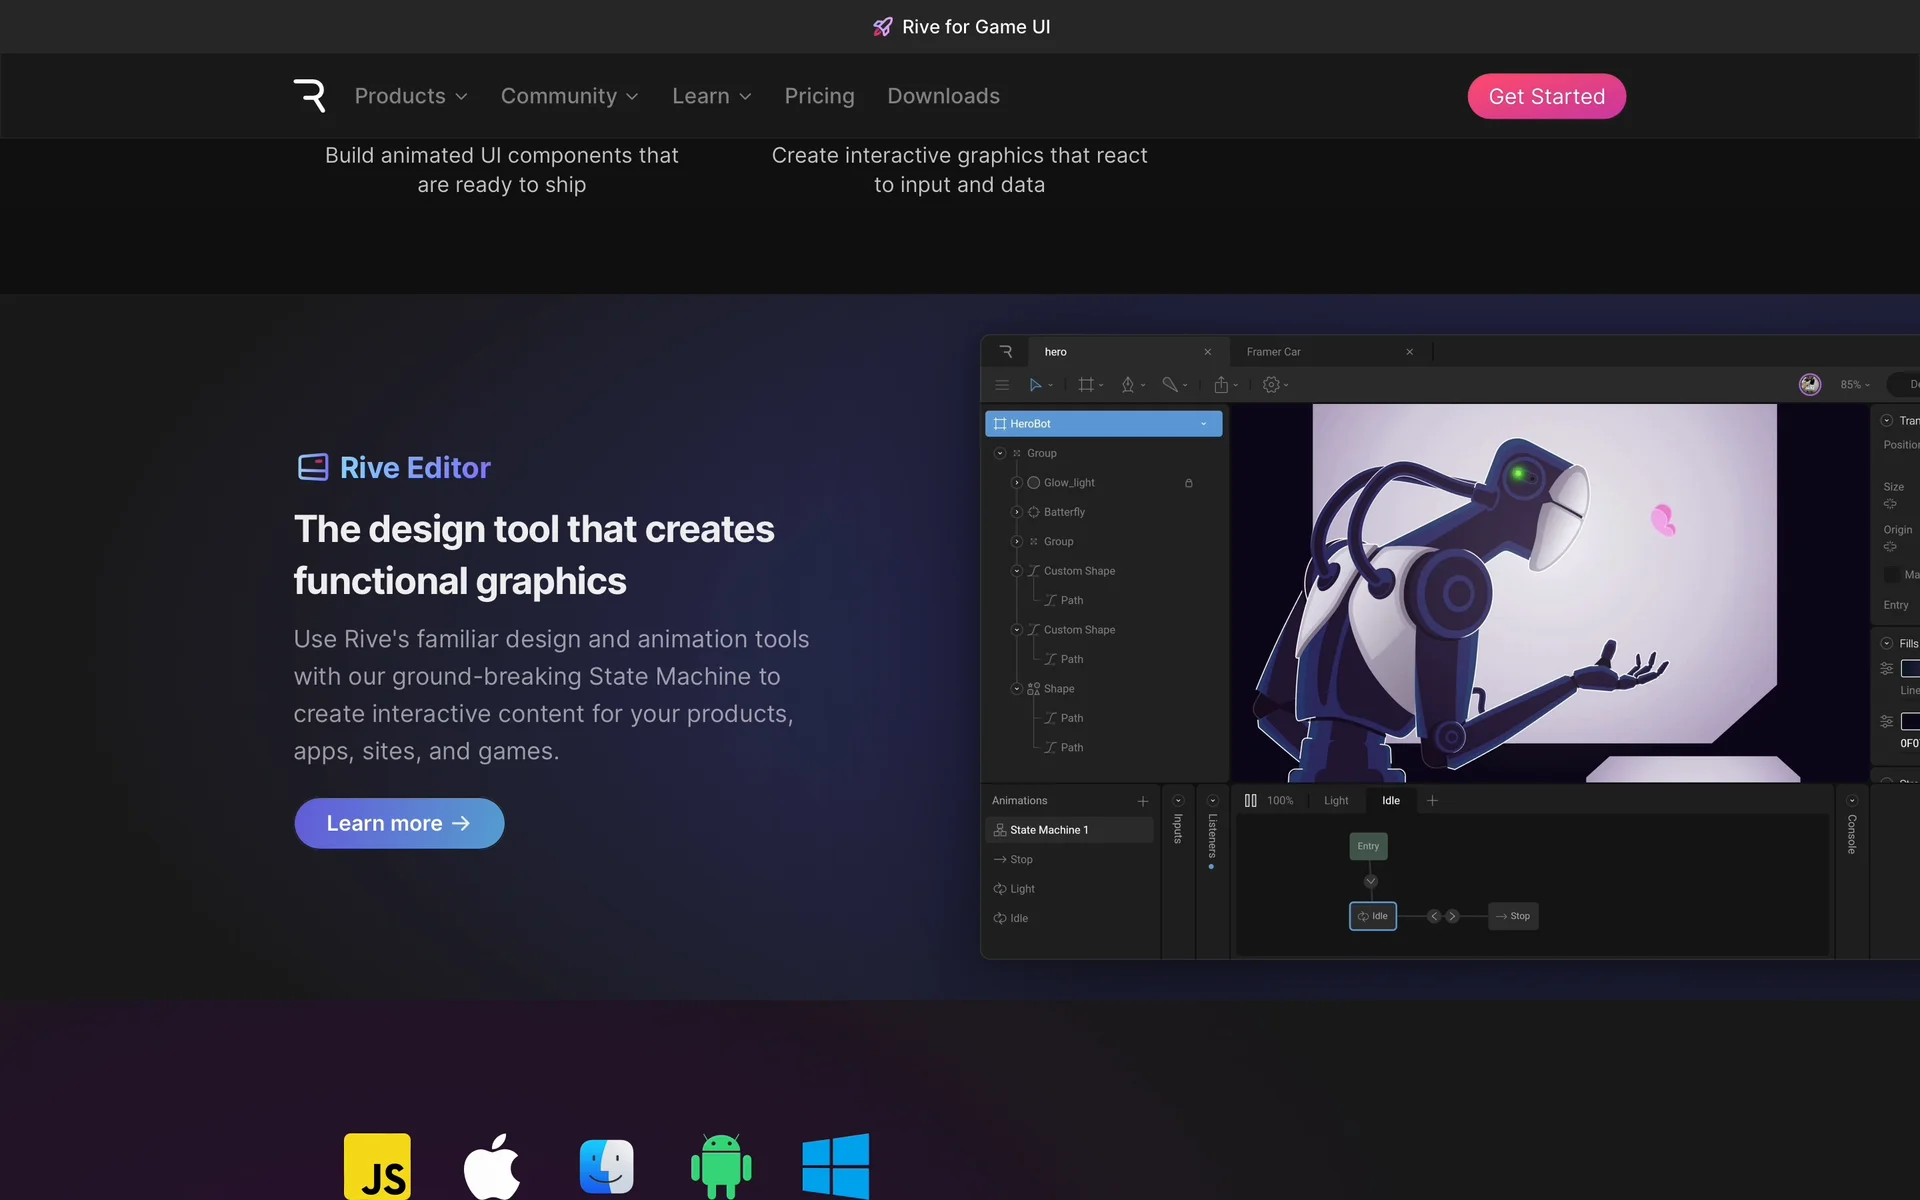Click the Learn more button
This screenshot has height=1200, width=1920.
tap(399, 823)
